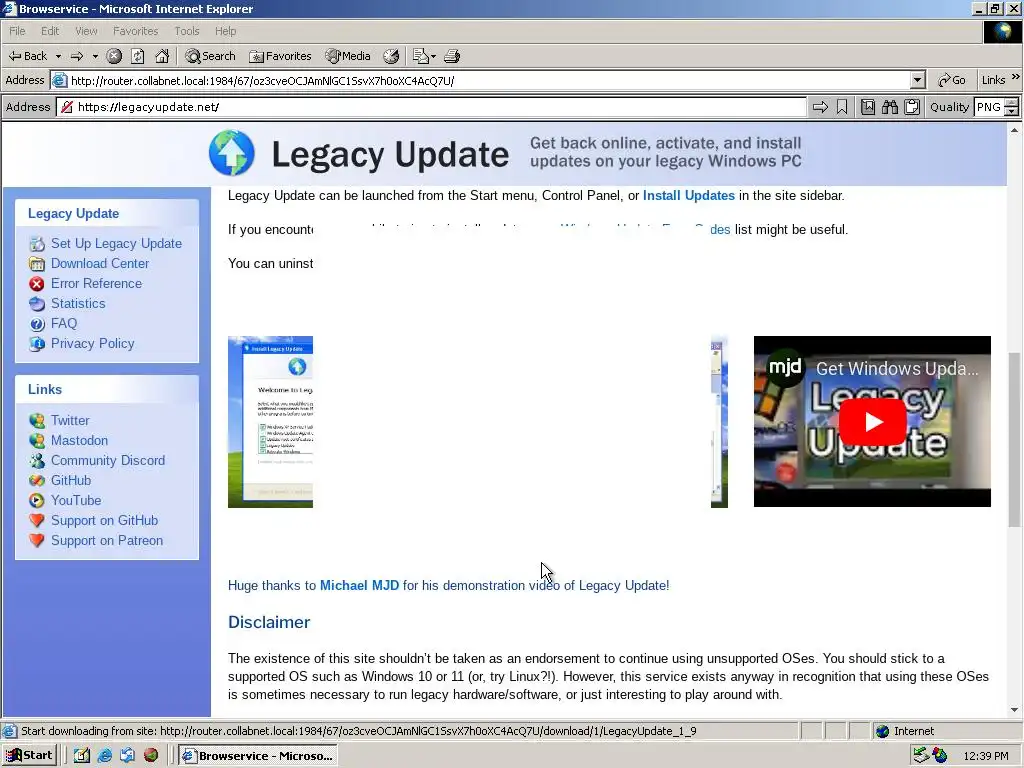Expand the Links toolbar chevron
Screen dimensions: 1024x768
(1016, 77)
